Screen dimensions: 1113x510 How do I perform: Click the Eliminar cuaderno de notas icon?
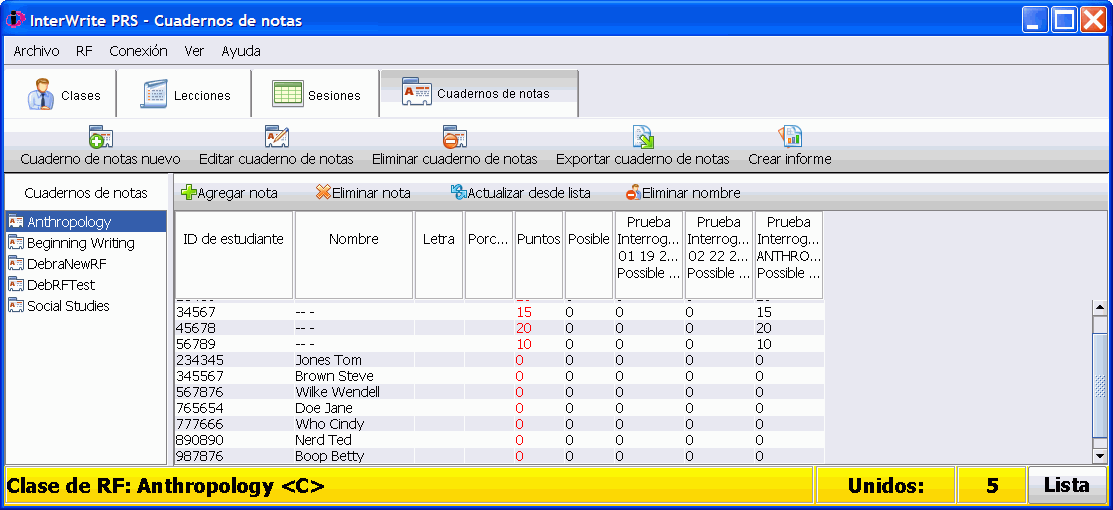(x=454, y=136)
